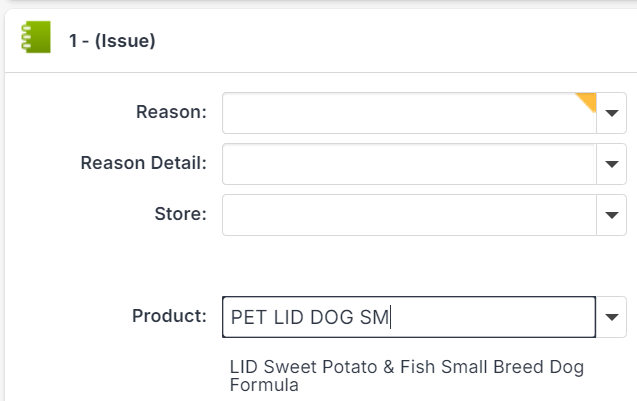Viewport: 637px width, 401px height.
Task: Open the Reason dropdown arrow
Action: coord(611,113)
